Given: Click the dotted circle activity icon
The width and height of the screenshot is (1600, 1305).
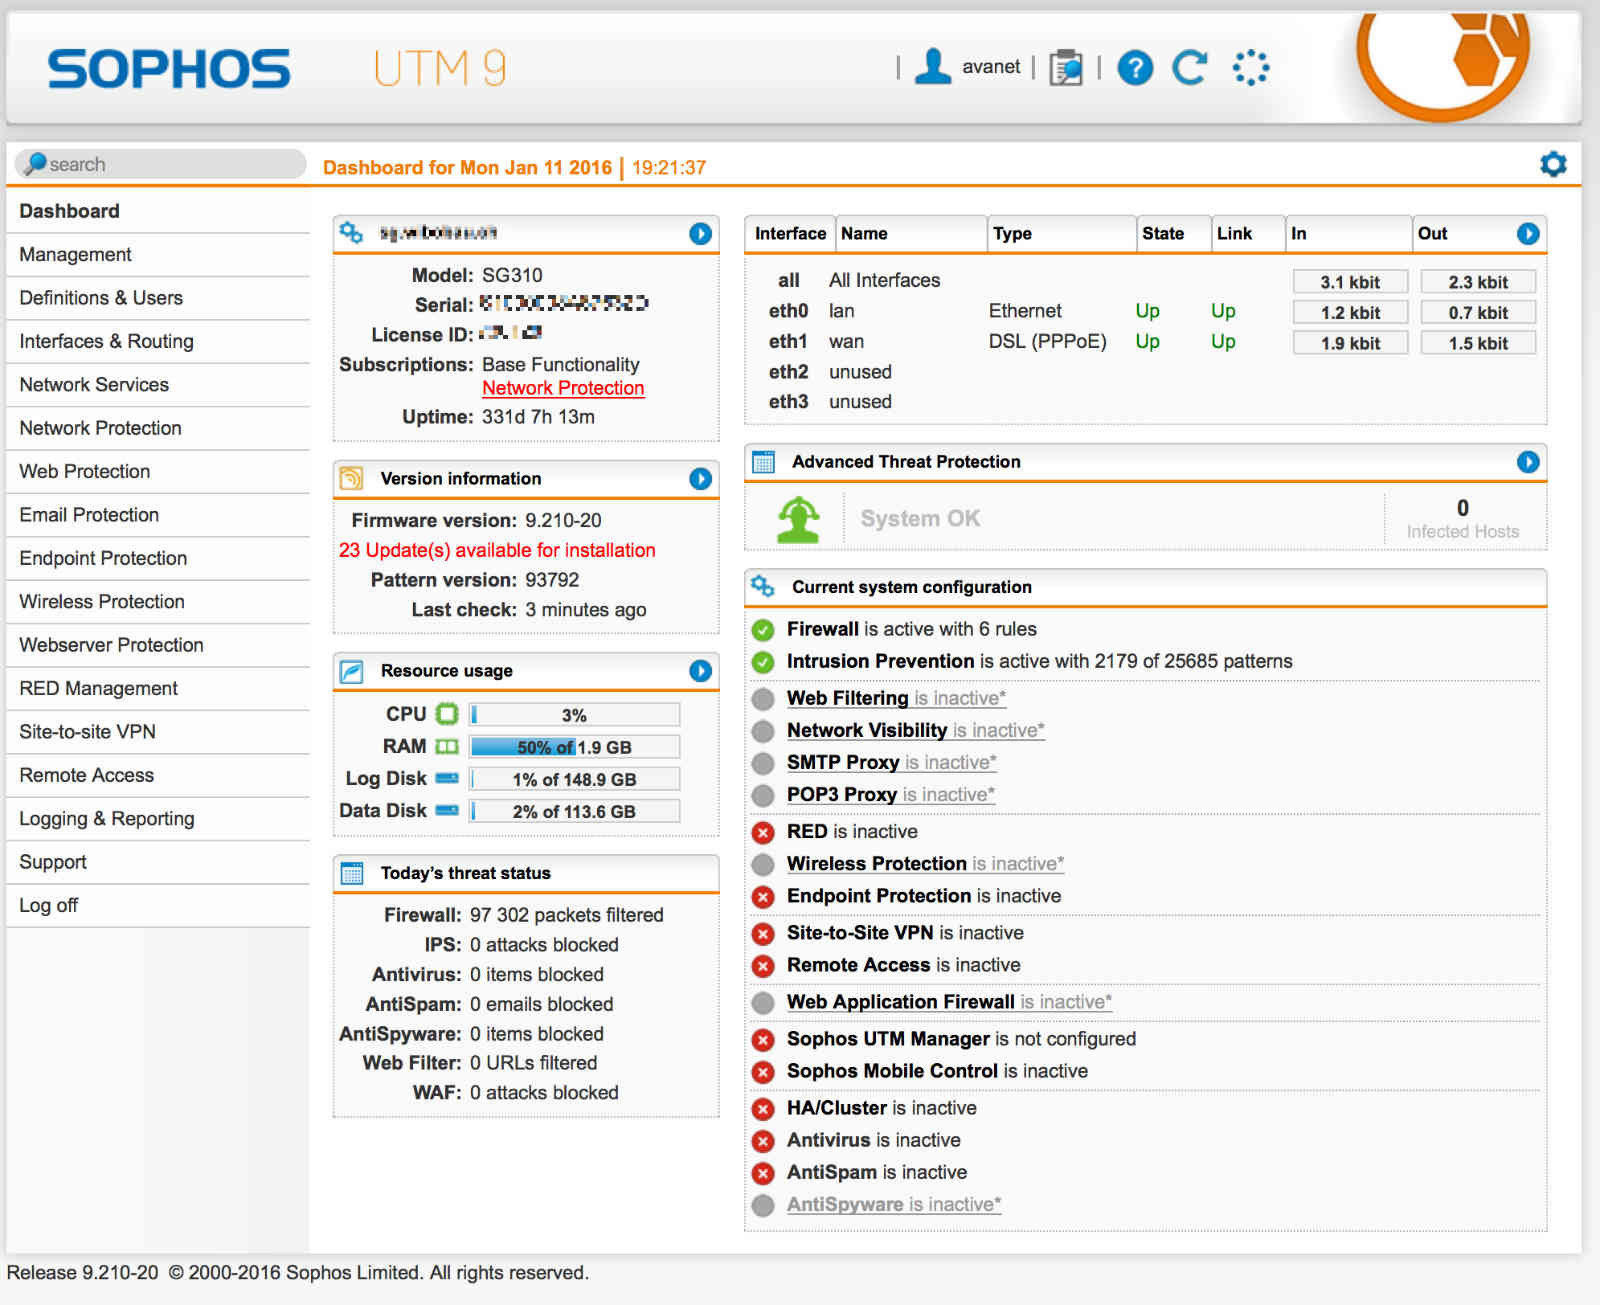Looking at the screenshot, I should coord(1250,68).
